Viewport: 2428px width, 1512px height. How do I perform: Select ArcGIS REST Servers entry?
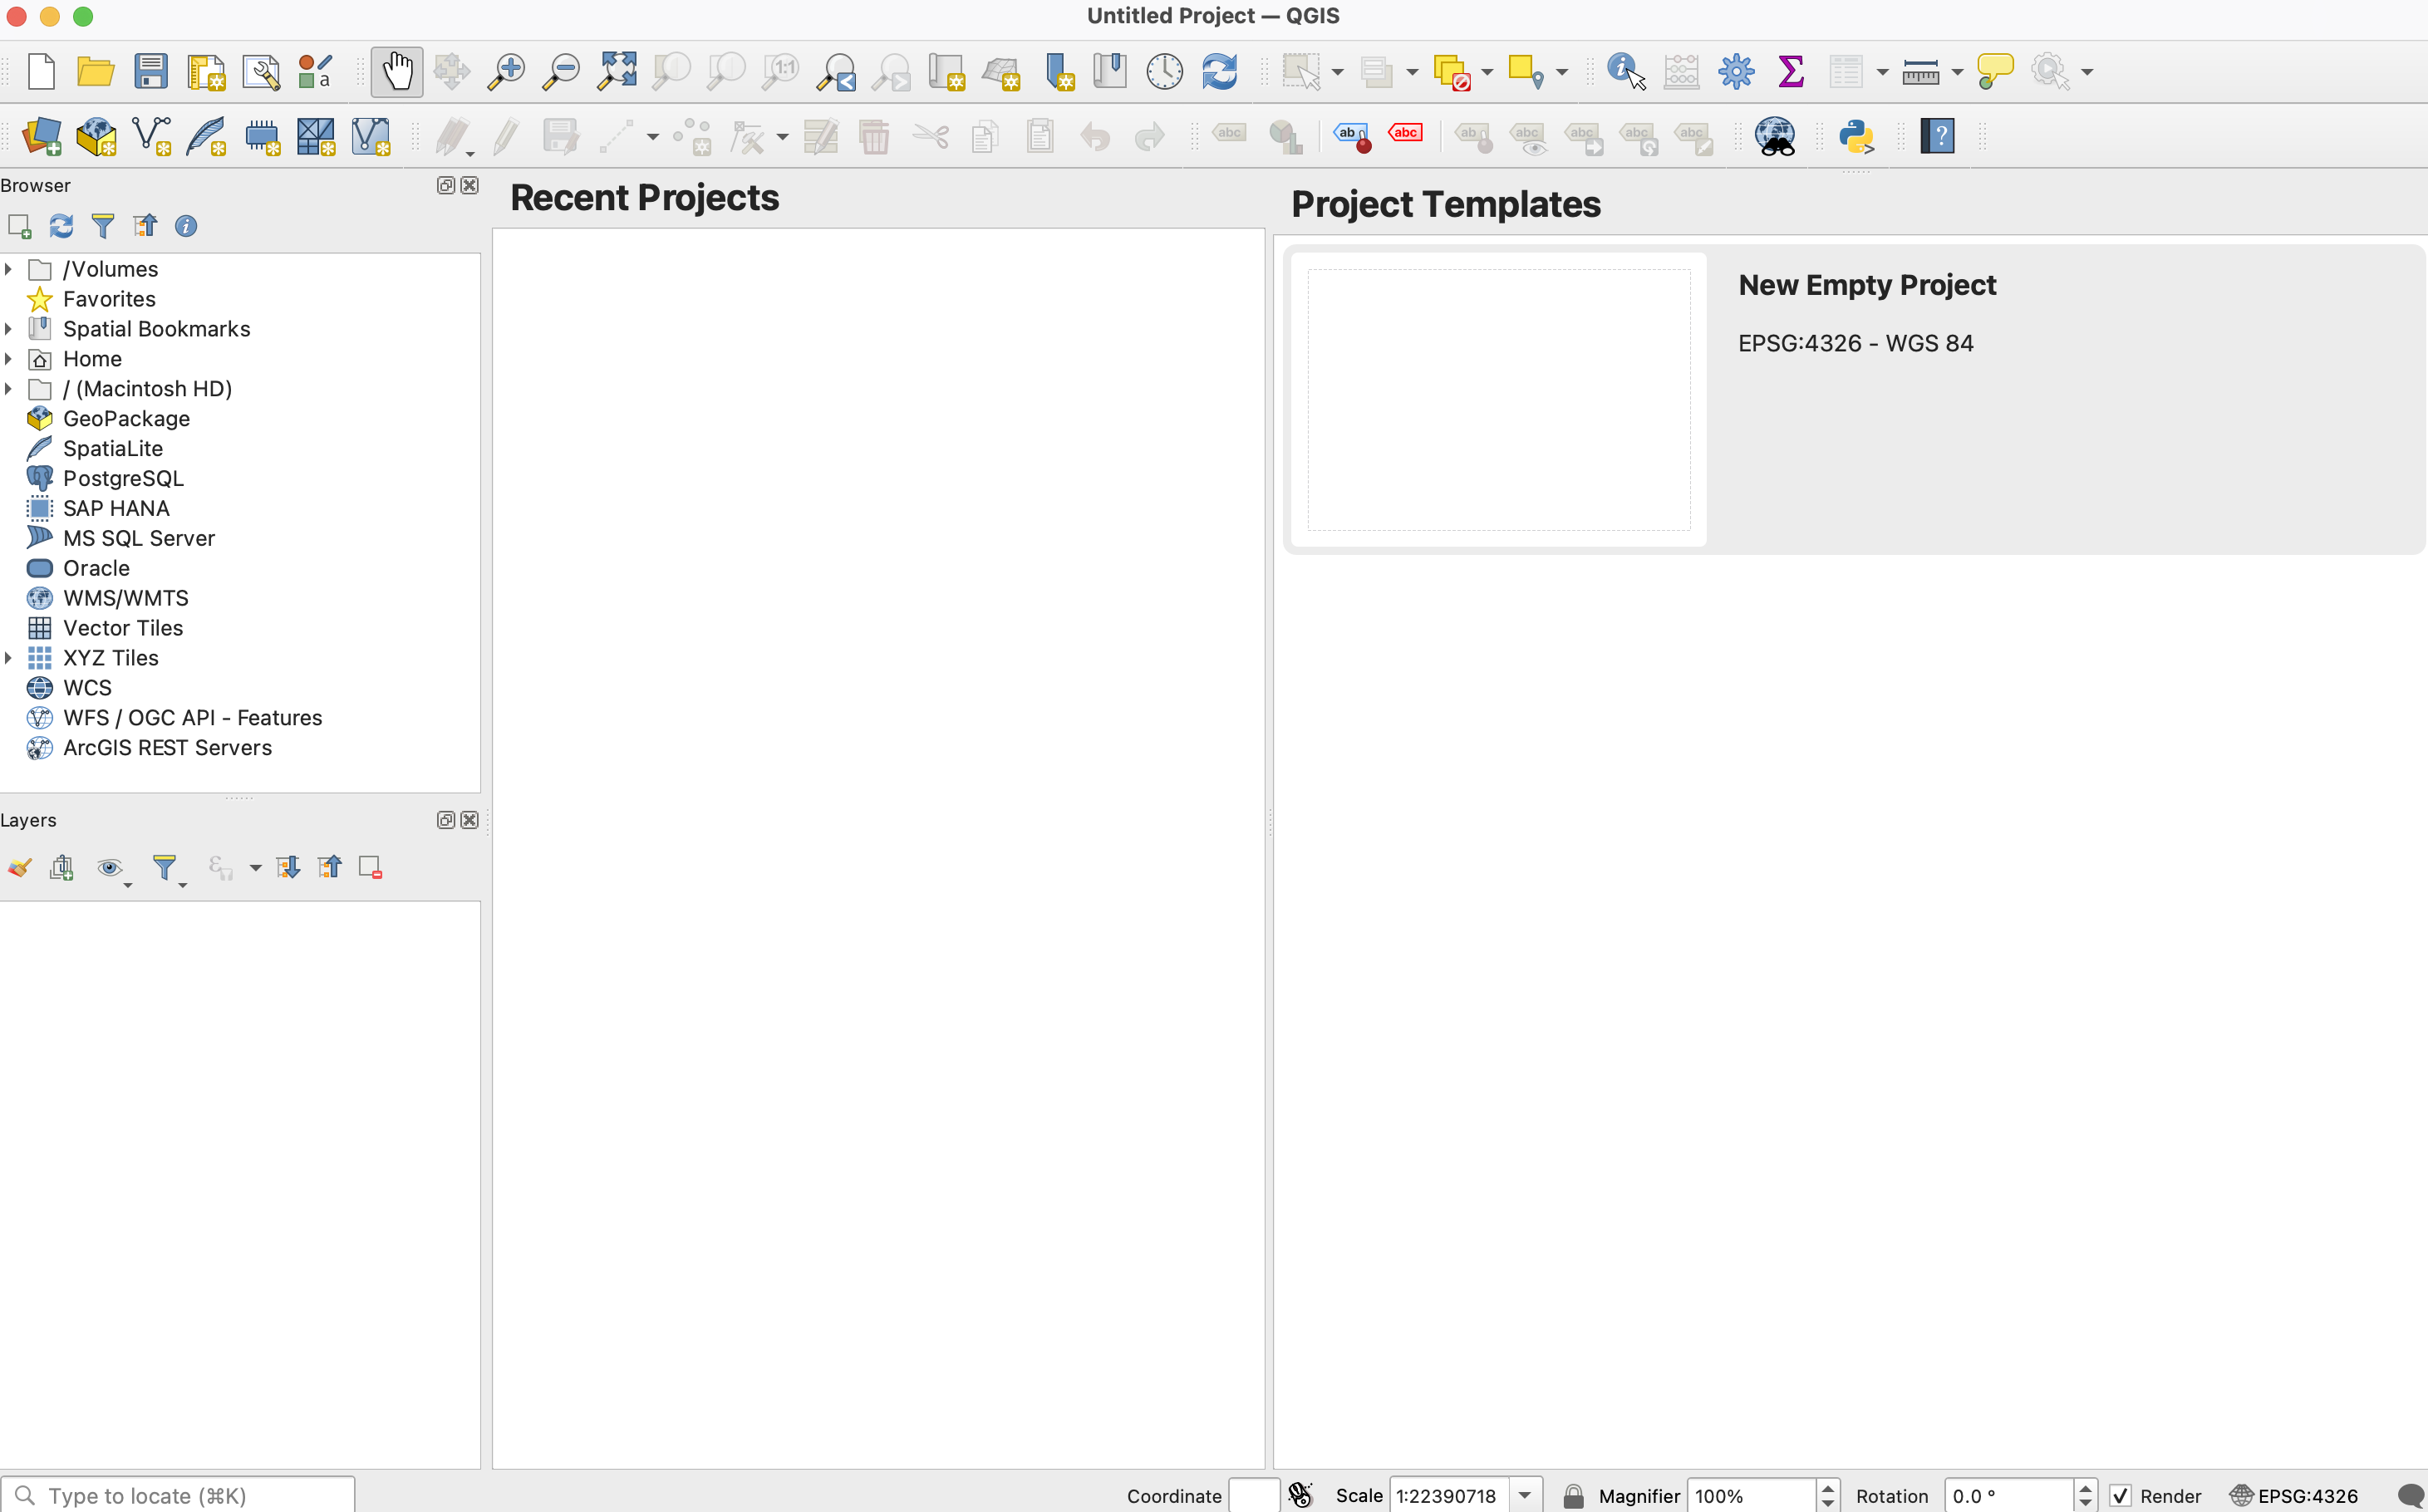pos(167,748)
